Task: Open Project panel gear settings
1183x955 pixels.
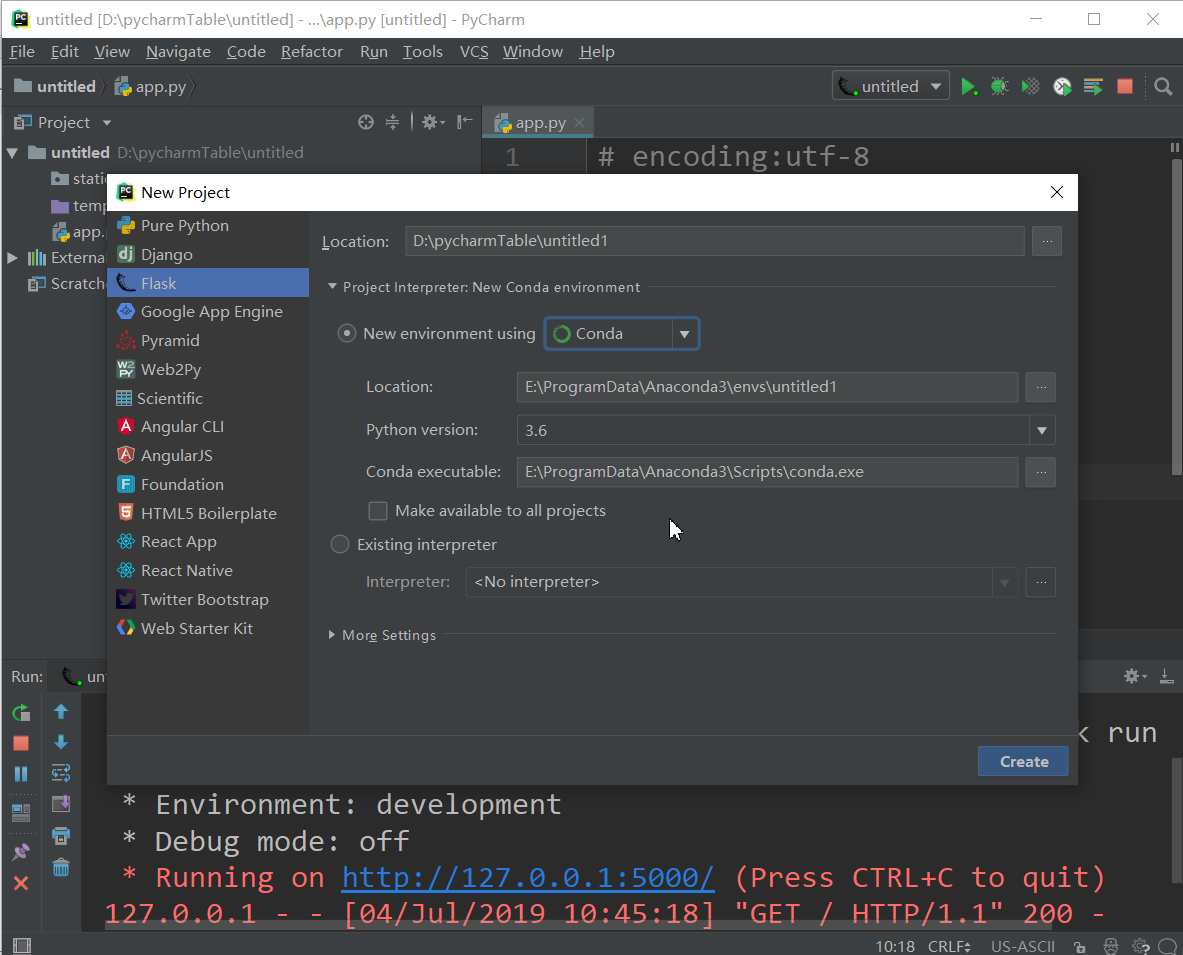Action: pos(432,122)
